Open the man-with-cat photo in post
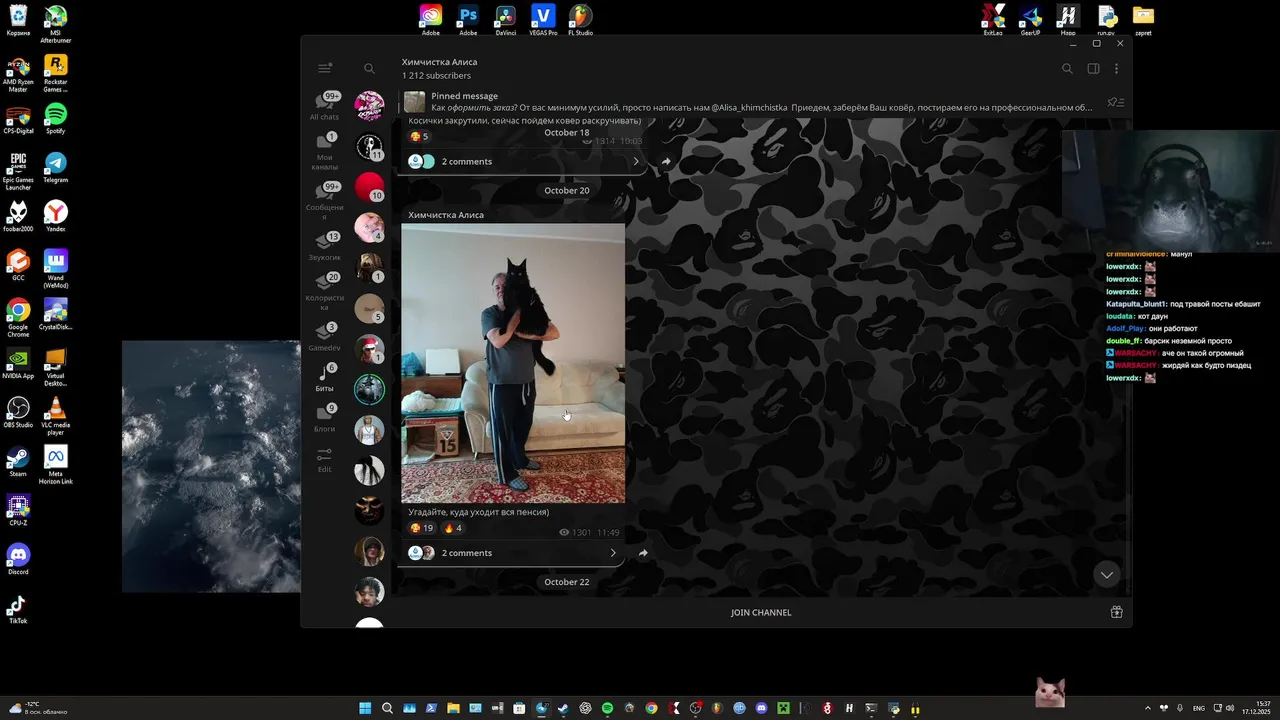1280x720 pixels. [x=513, y=363]
